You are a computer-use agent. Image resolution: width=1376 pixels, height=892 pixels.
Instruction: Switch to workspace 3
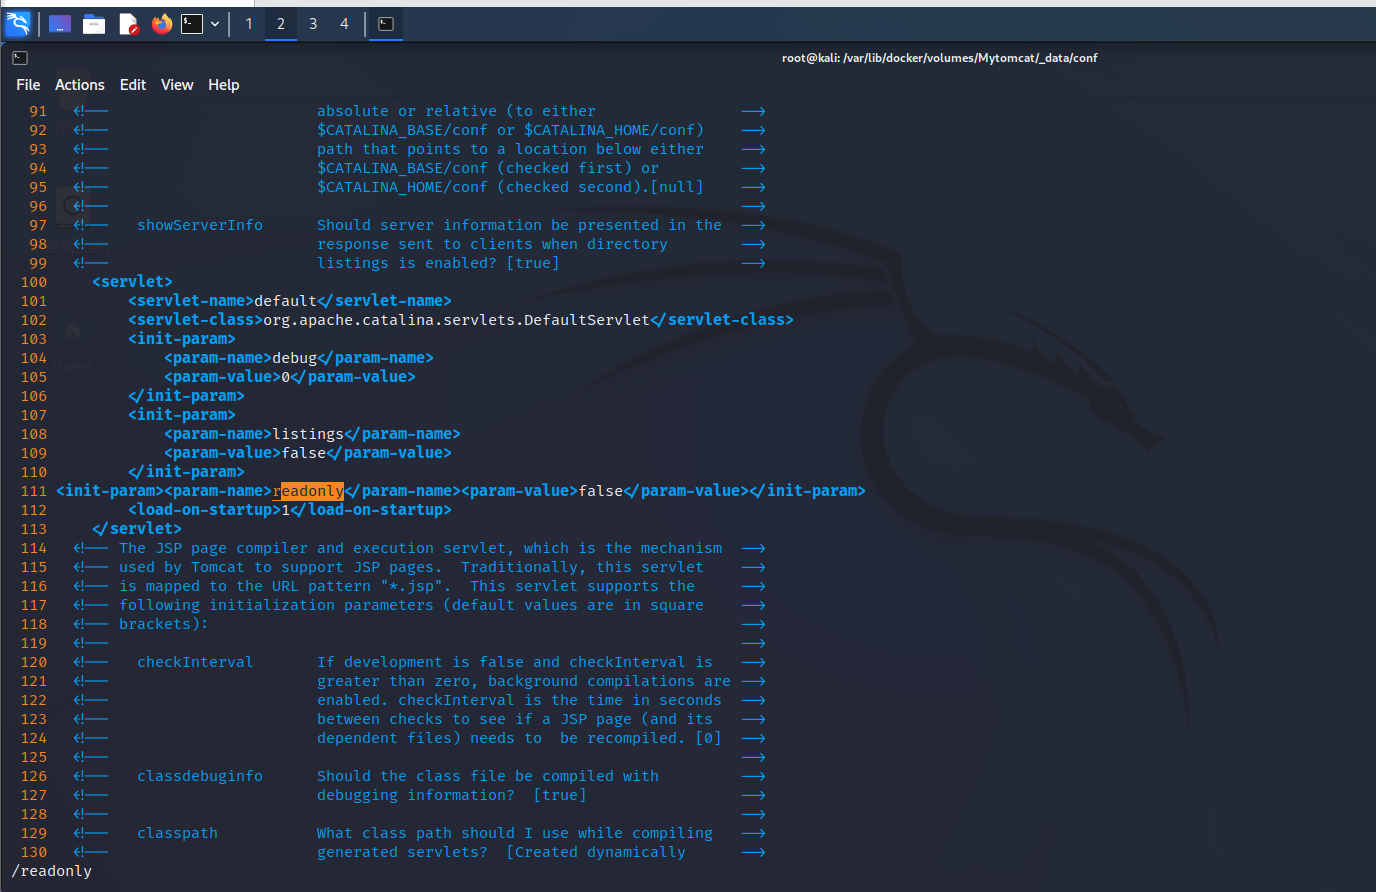(313, 24)
